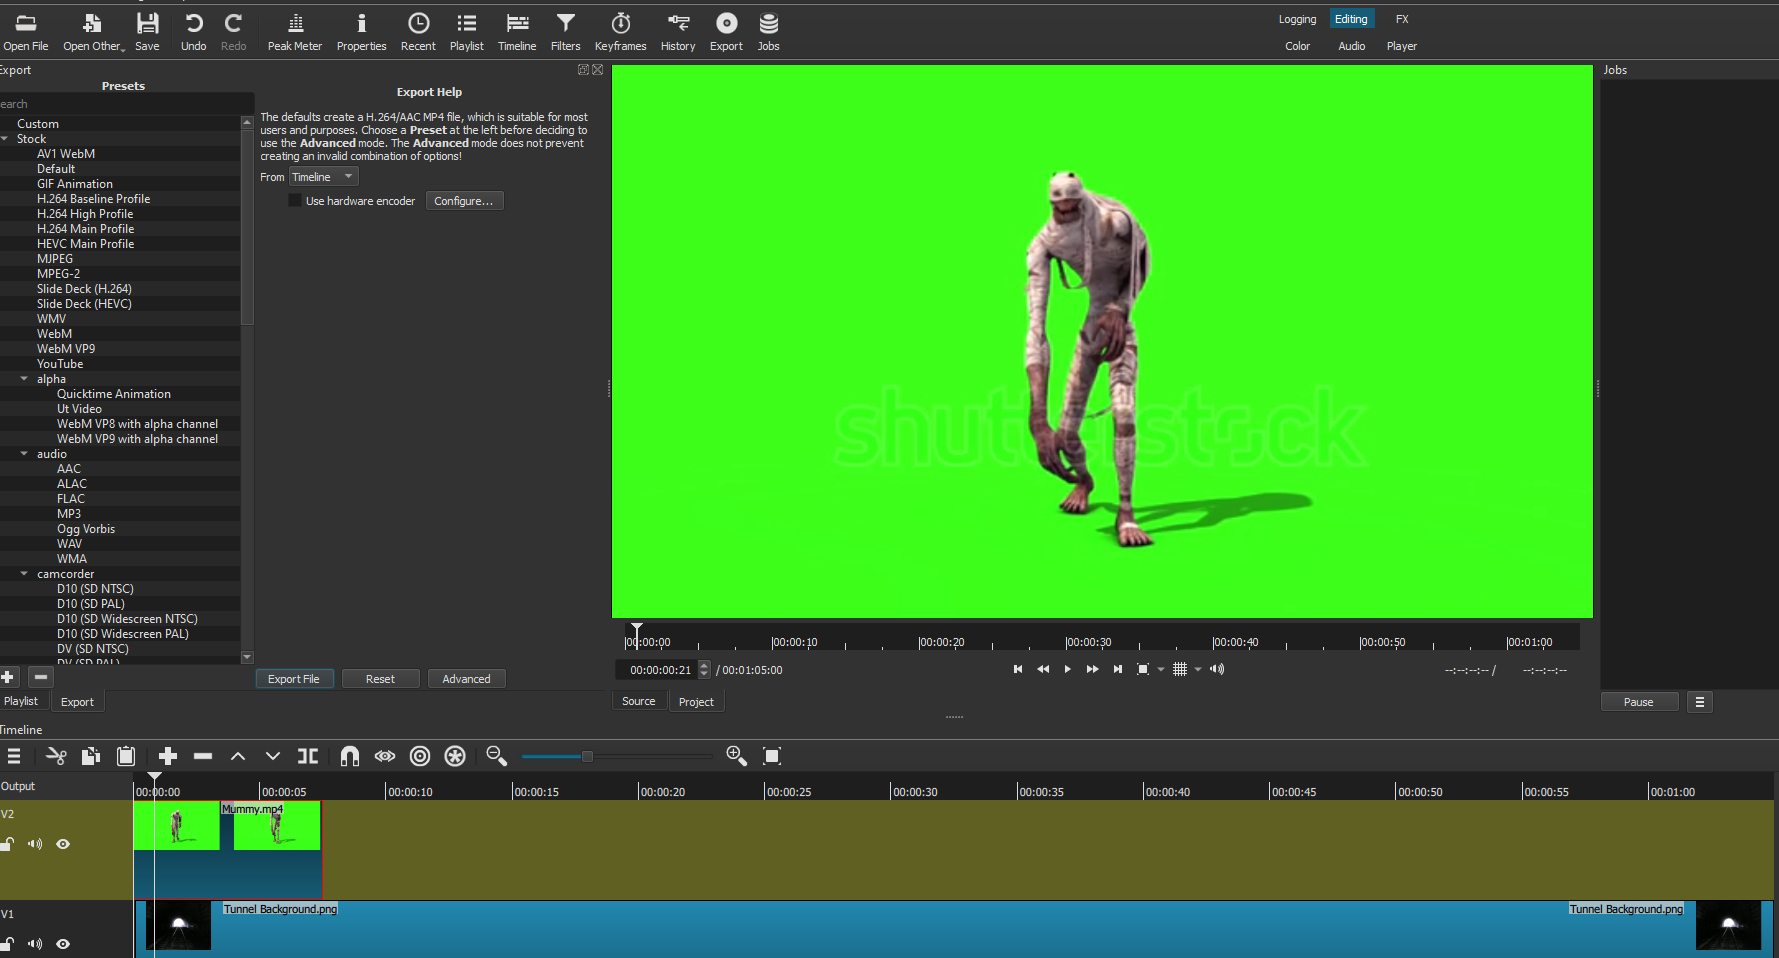Screen dimensions: 1779x958
Task: Expand the camcorder presets category
Action: click(x=23, y=573)
